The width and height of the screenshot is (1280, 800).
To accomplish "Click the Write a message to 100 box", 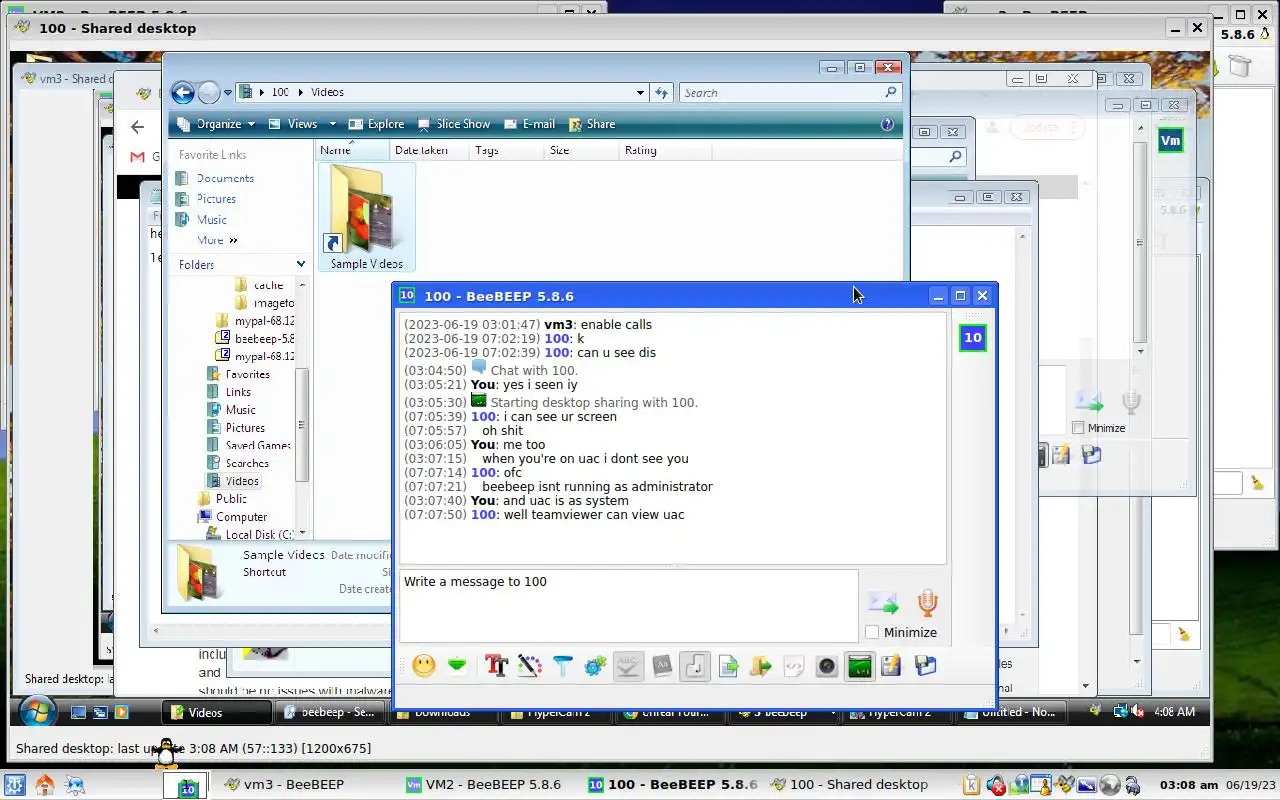I will [628, 606].
